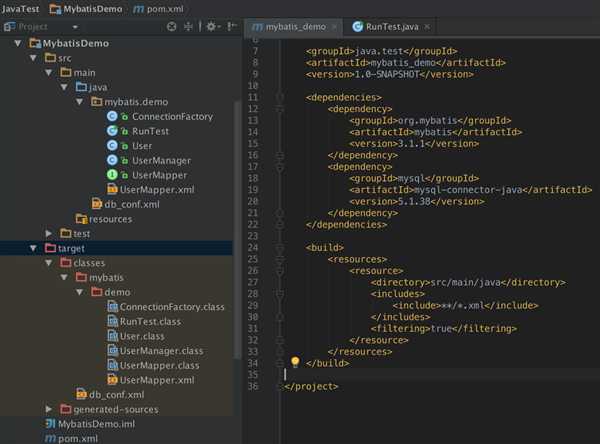Toggle code fold at the resources tag
Viewport: 600px width, 444px height.
pos(279,259)
